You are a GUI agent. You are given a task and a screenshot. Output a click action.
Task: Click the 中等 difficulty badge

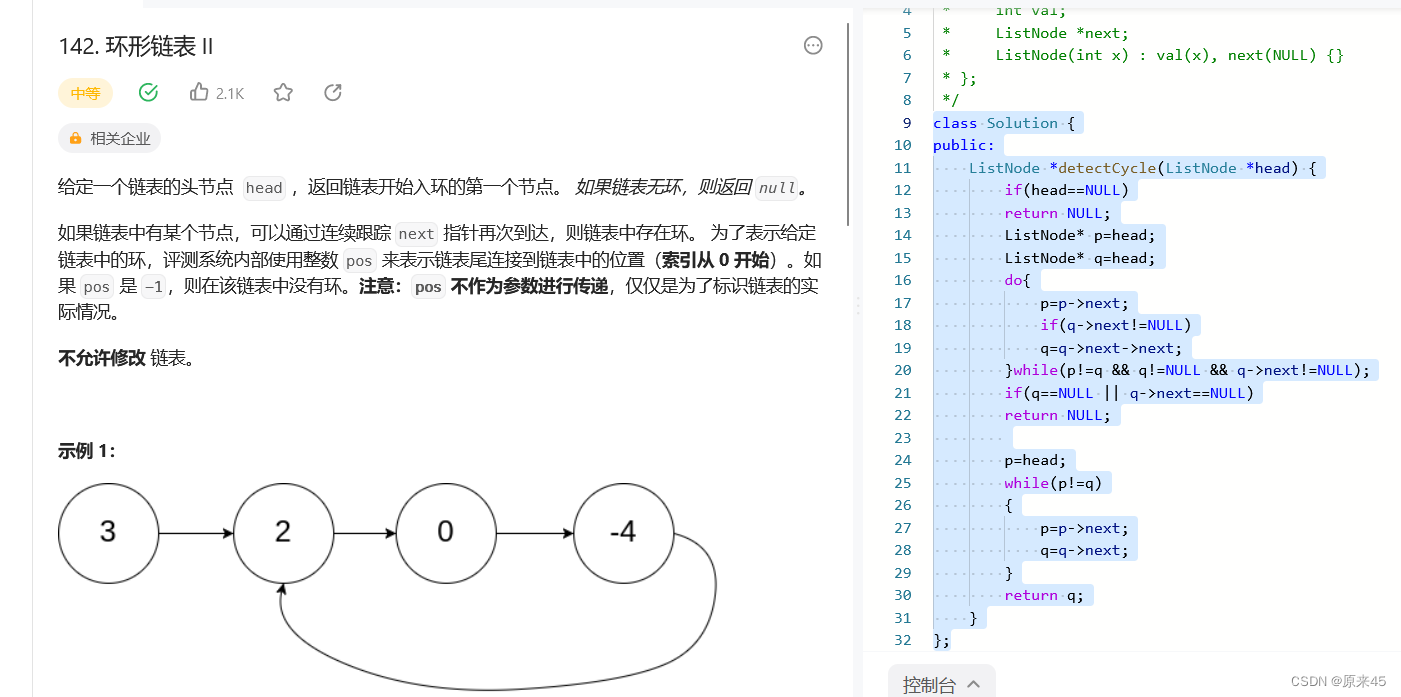point(85,92)
